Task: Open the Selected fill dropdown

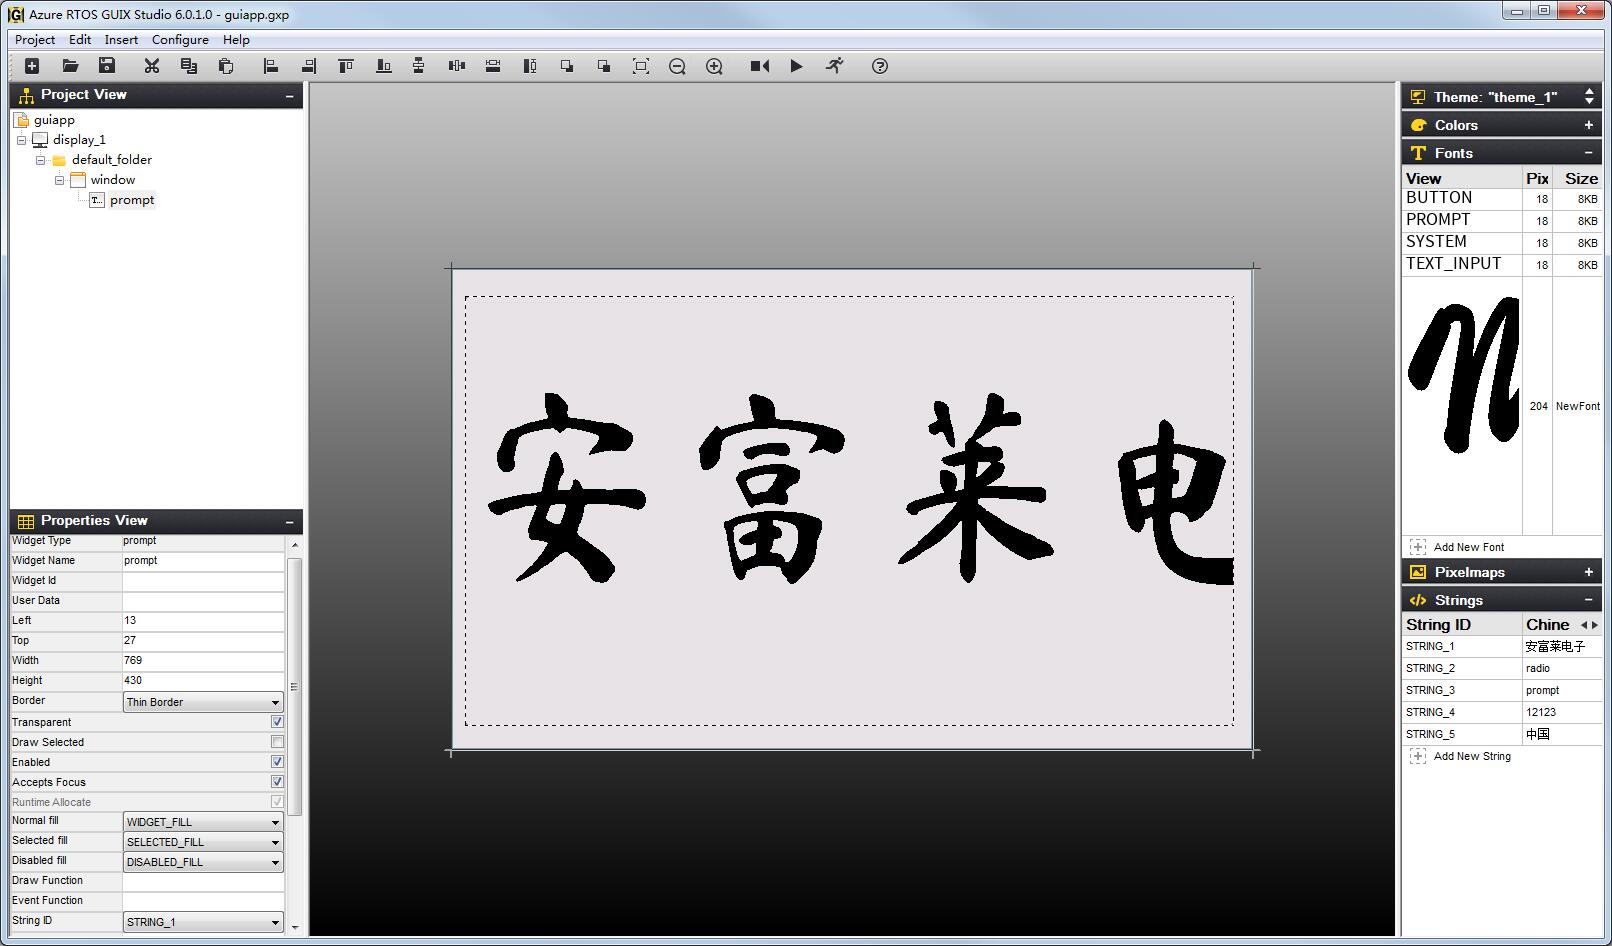Action: point(203,842)
